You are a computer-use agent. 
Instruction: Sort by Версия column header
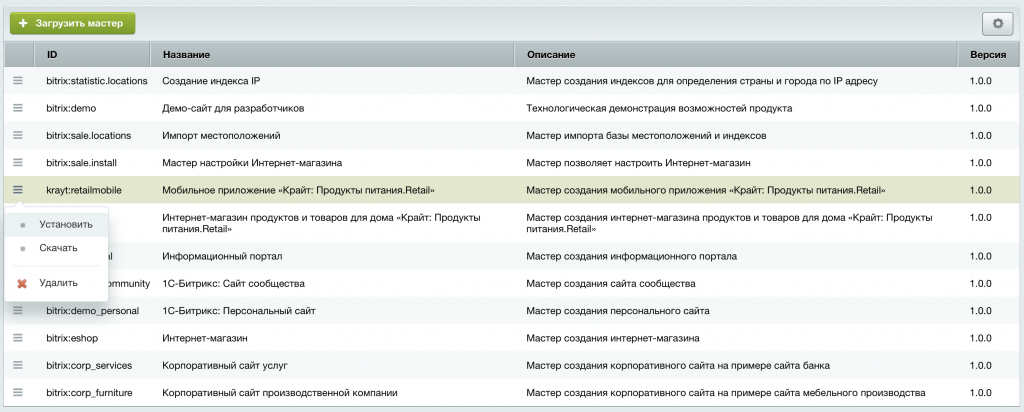(988, 55)
